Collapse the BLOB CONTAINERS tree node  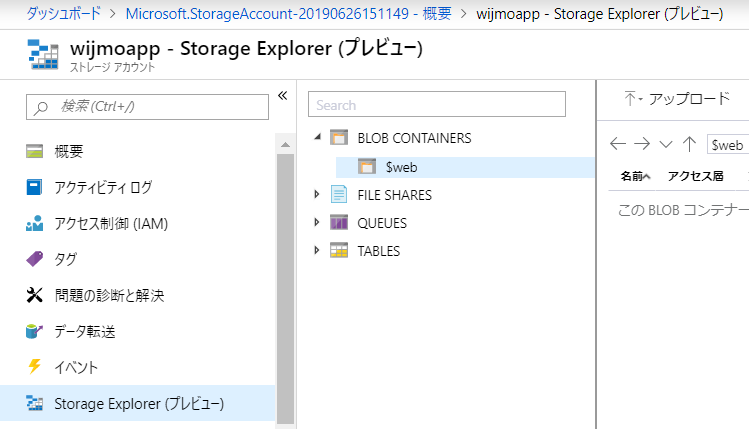click(317, 138)
